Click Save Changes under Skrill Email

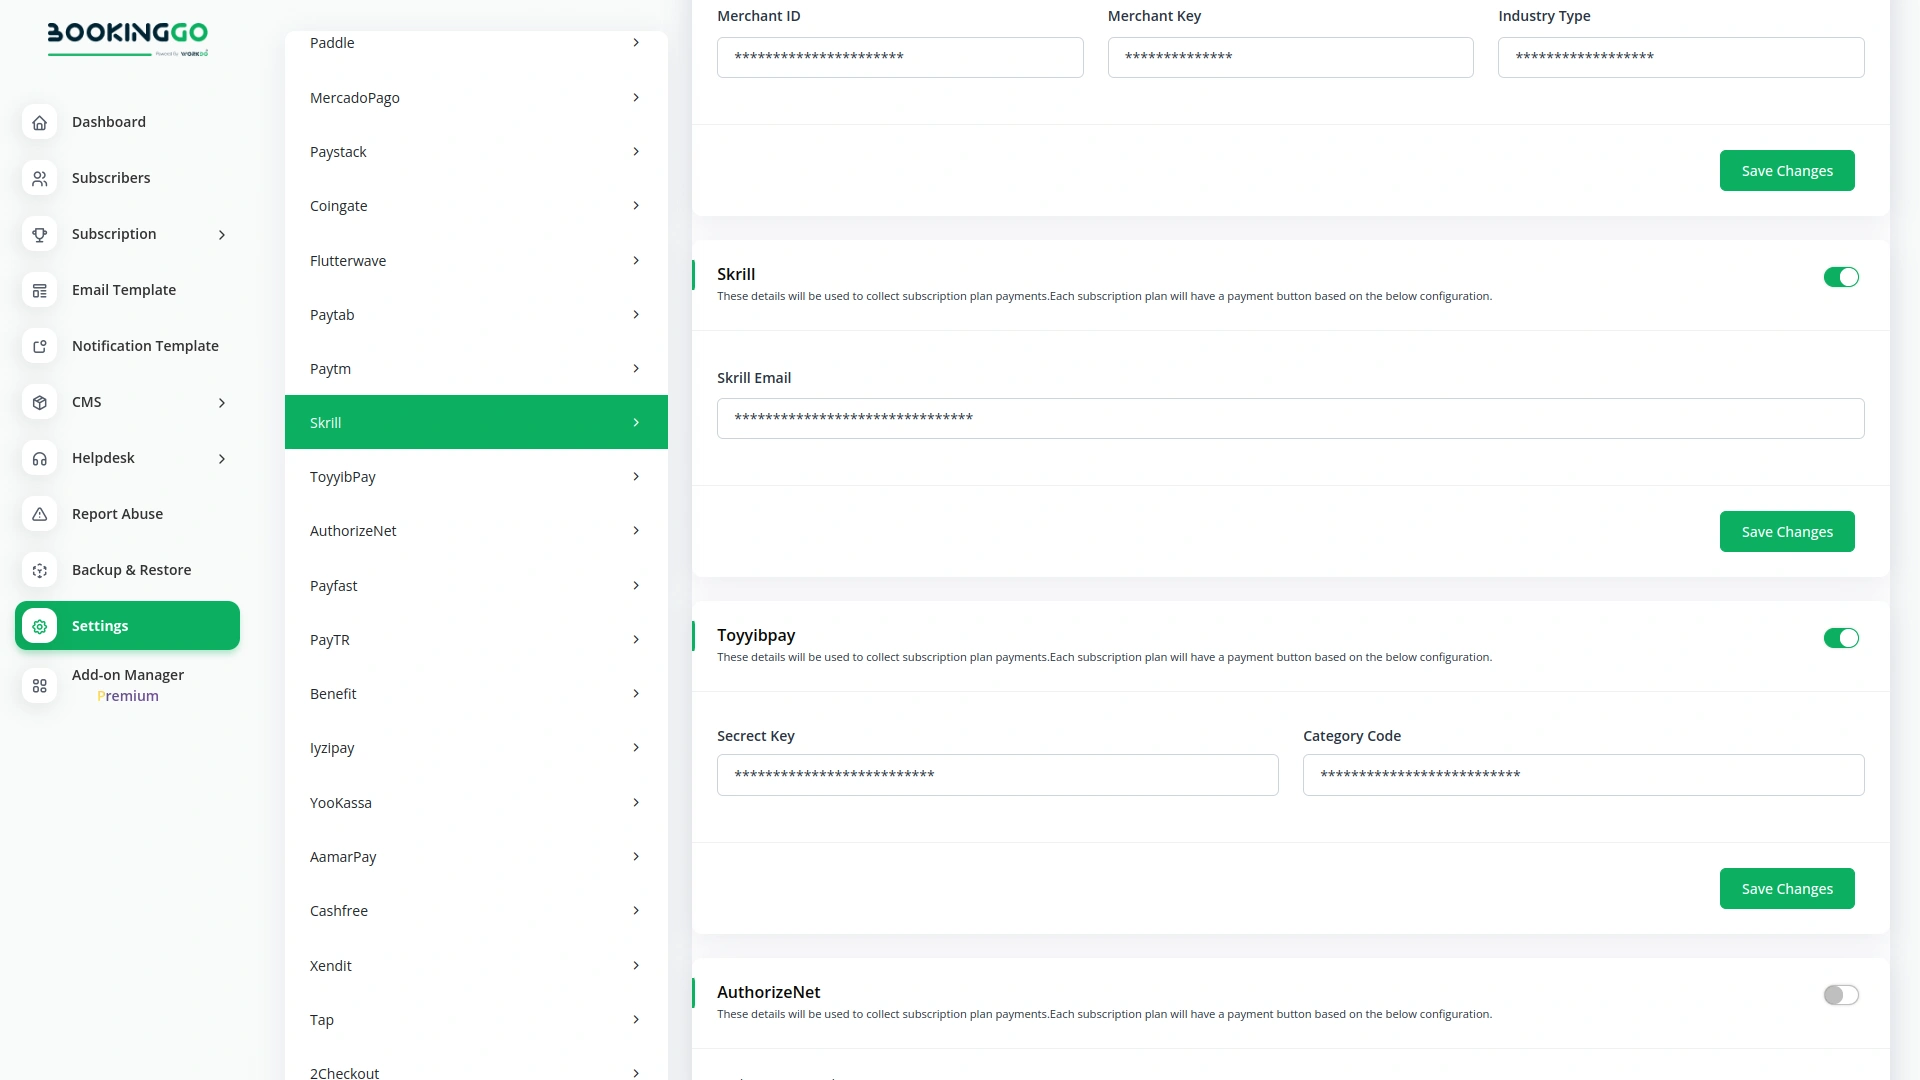pyautogui.click(x=1787, y=531)
